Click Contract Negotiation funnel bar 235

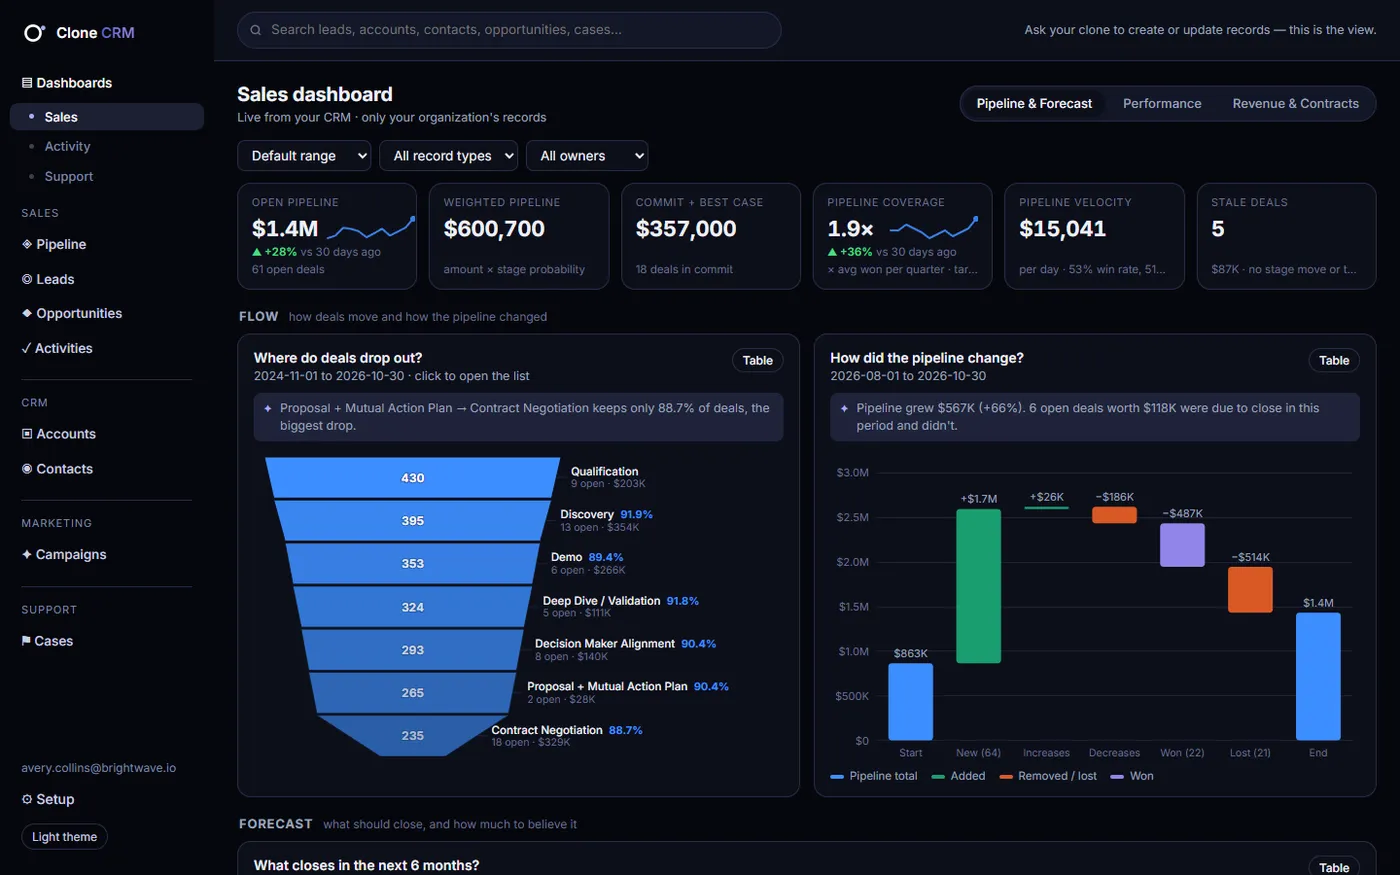click(x=413, y=735)
